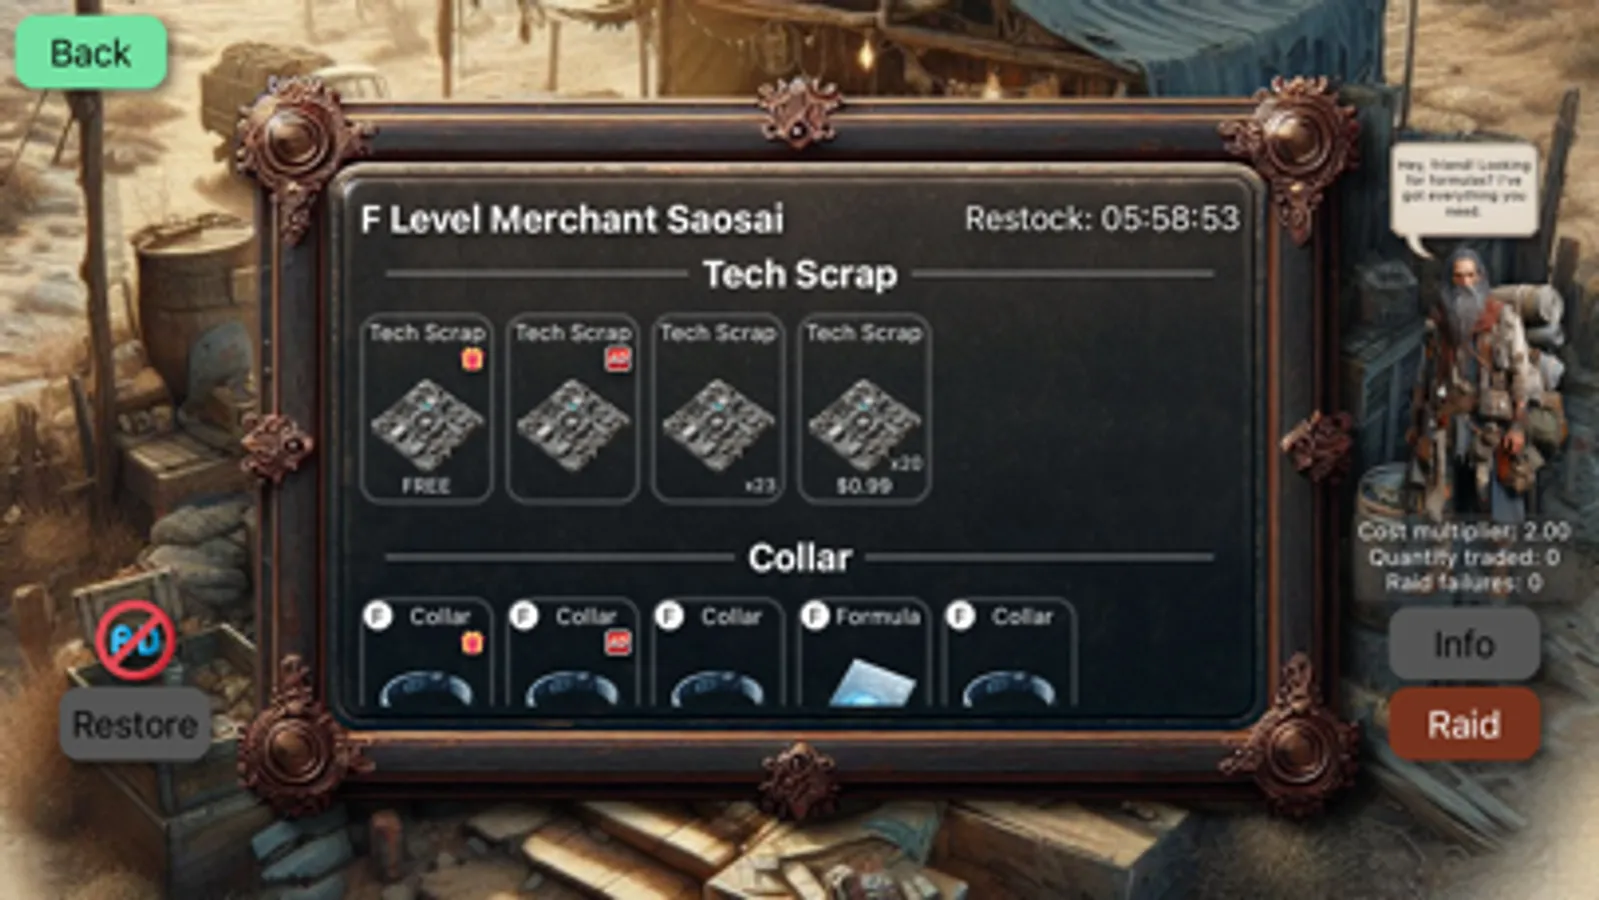Select the Tech Scrap with ad badge

(x=572, y=408)
